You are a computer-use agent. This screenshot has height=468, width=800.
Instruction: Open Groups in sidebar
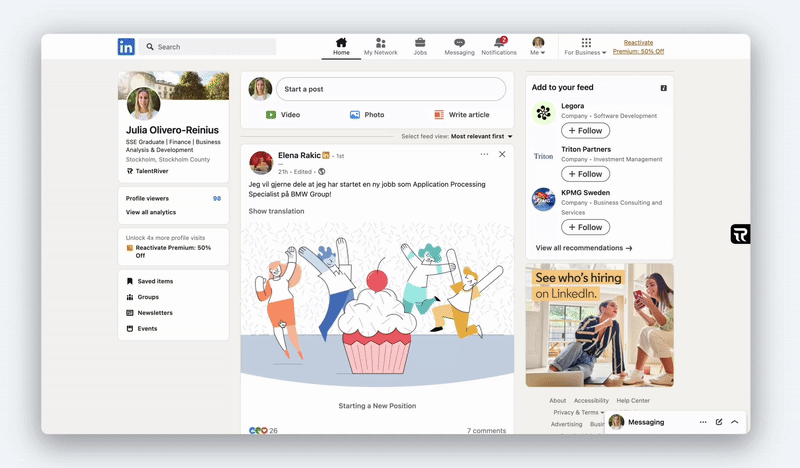coord(143,297)
